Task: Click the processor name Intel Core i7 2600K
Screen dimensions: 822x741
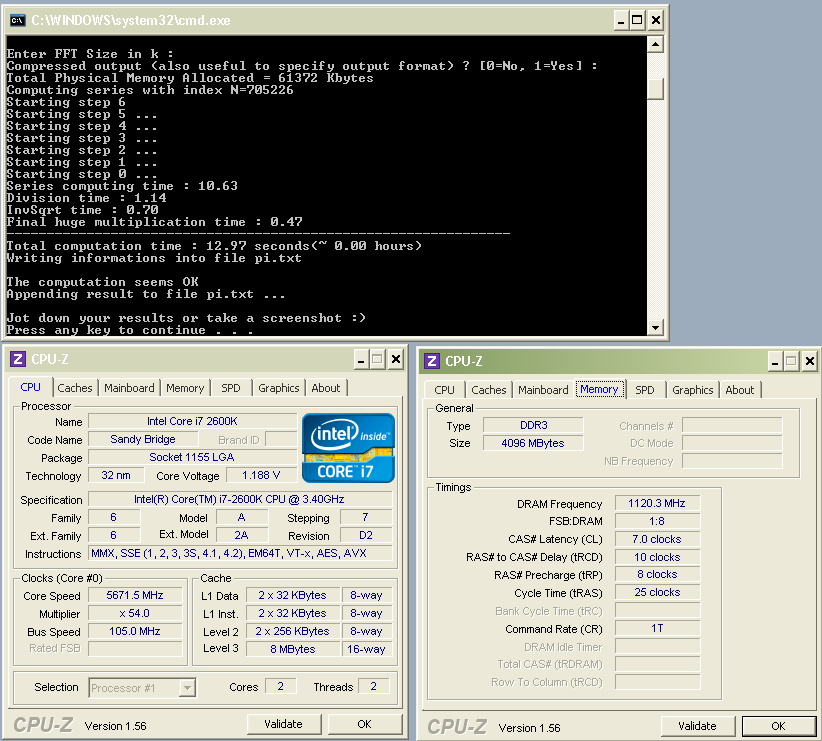Action: click(x=192, y=421)
